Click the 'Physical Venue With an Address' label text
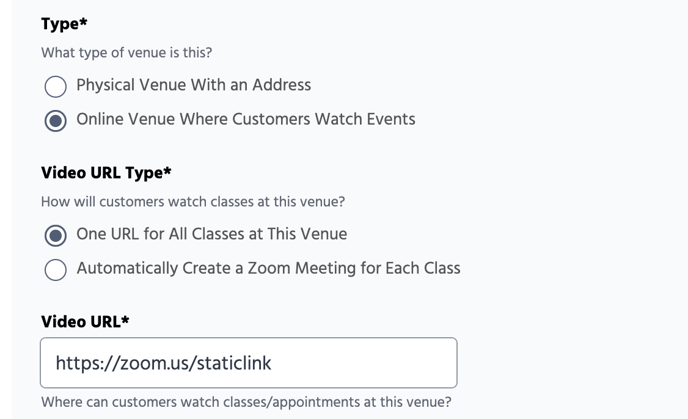Screen dimensions: 688x419 [x=194, y=85]
